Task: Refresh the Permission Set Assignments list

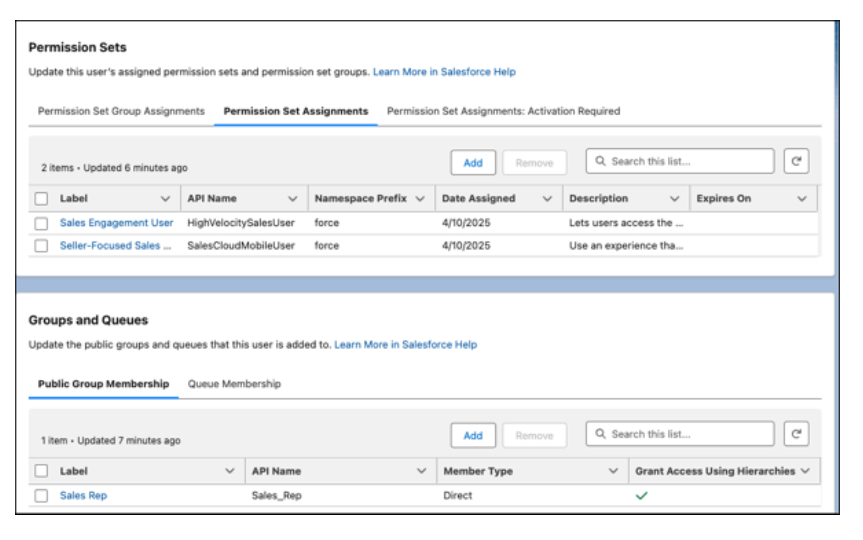Action: point(796,161)
